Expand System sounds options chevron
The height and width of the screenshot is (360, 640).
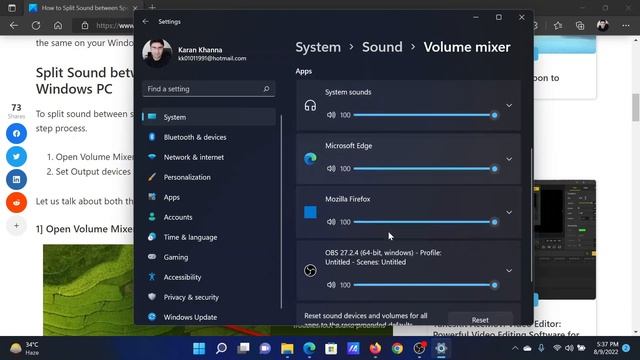[x=509, y=106]
